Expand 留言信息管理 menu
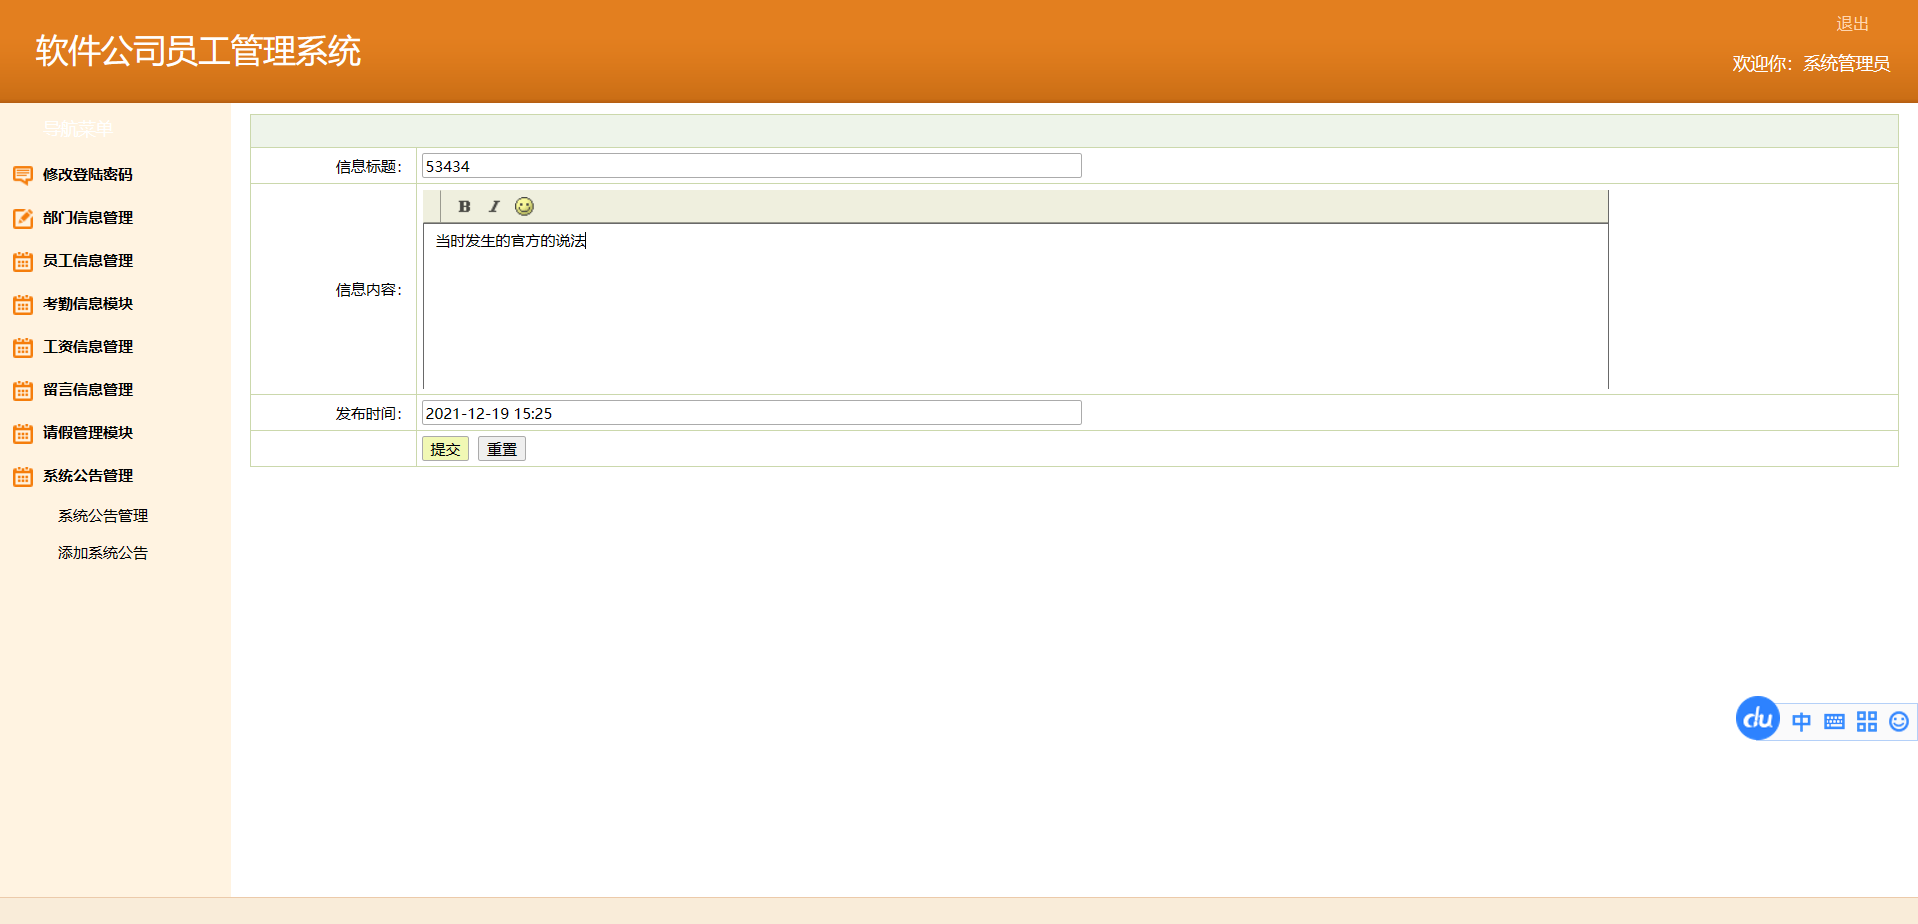This screenshot has width=1918, height=924. pyautogui.click(x=88, y=389)
